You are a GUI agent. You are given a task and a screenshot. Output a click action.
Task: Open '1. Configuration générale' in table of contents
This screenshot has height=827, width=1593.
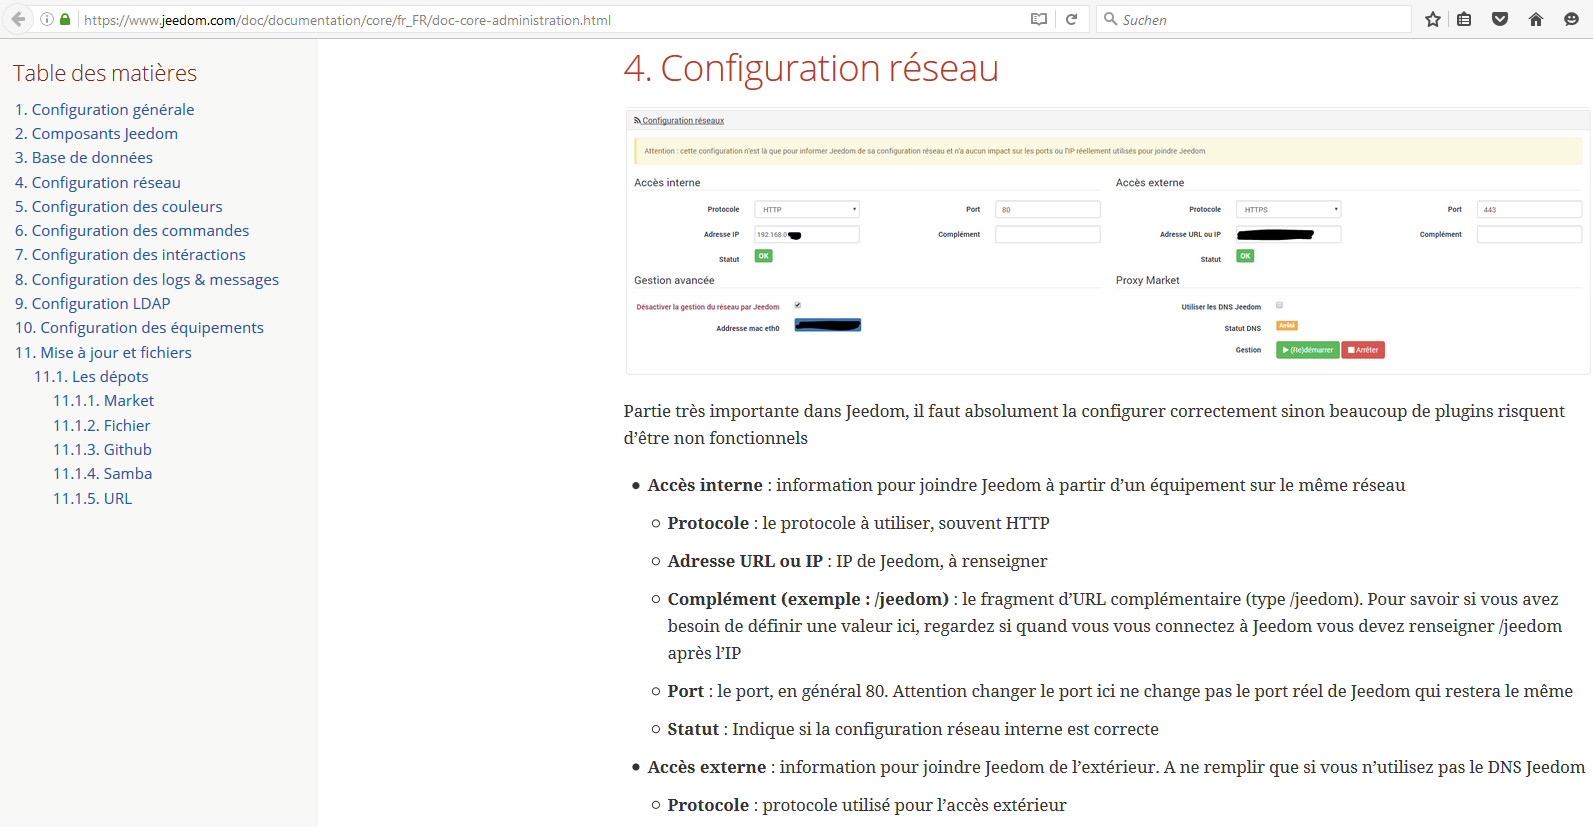click(x=105, y=109)
